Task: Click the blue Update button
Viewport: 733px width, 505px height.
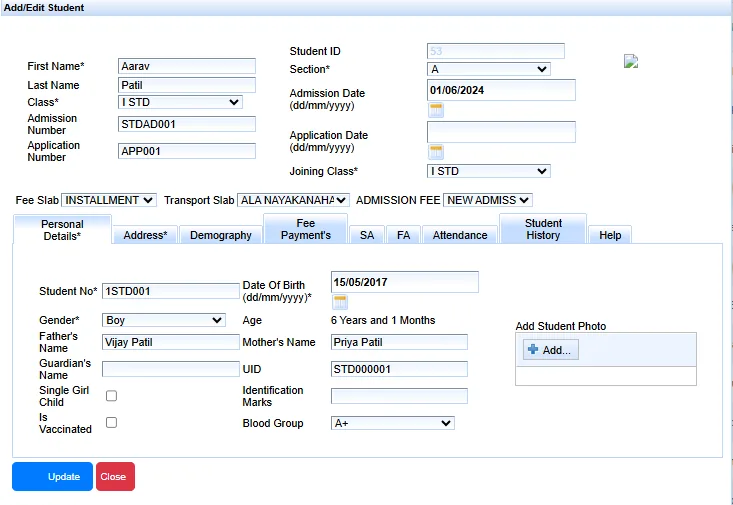Action: tap(52, 476)
